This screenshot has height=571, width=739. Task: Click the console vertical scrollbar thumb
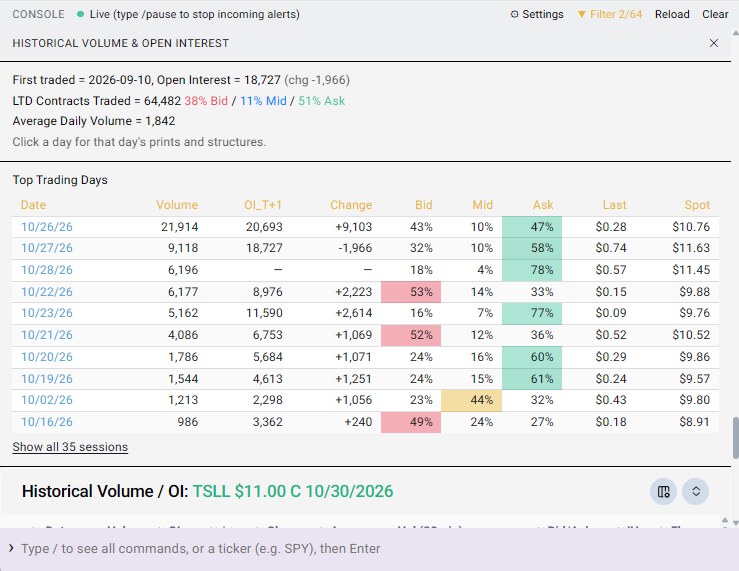(735, 437)
